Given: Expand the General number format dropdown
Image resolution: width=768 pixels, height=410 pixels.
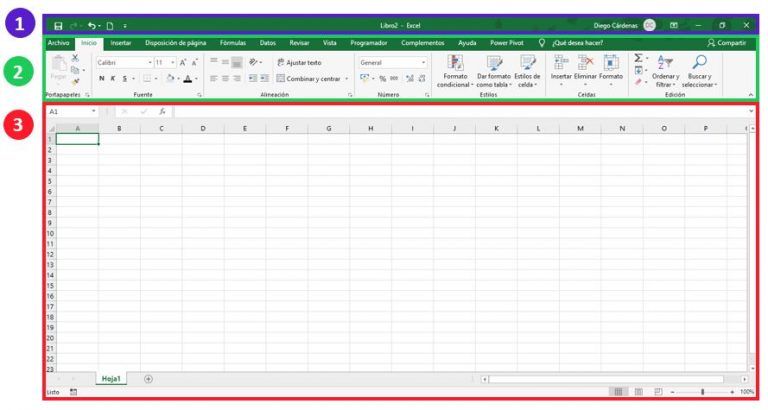Looking at the screenshot, I should pyautogui.click(x=392, y=62).
